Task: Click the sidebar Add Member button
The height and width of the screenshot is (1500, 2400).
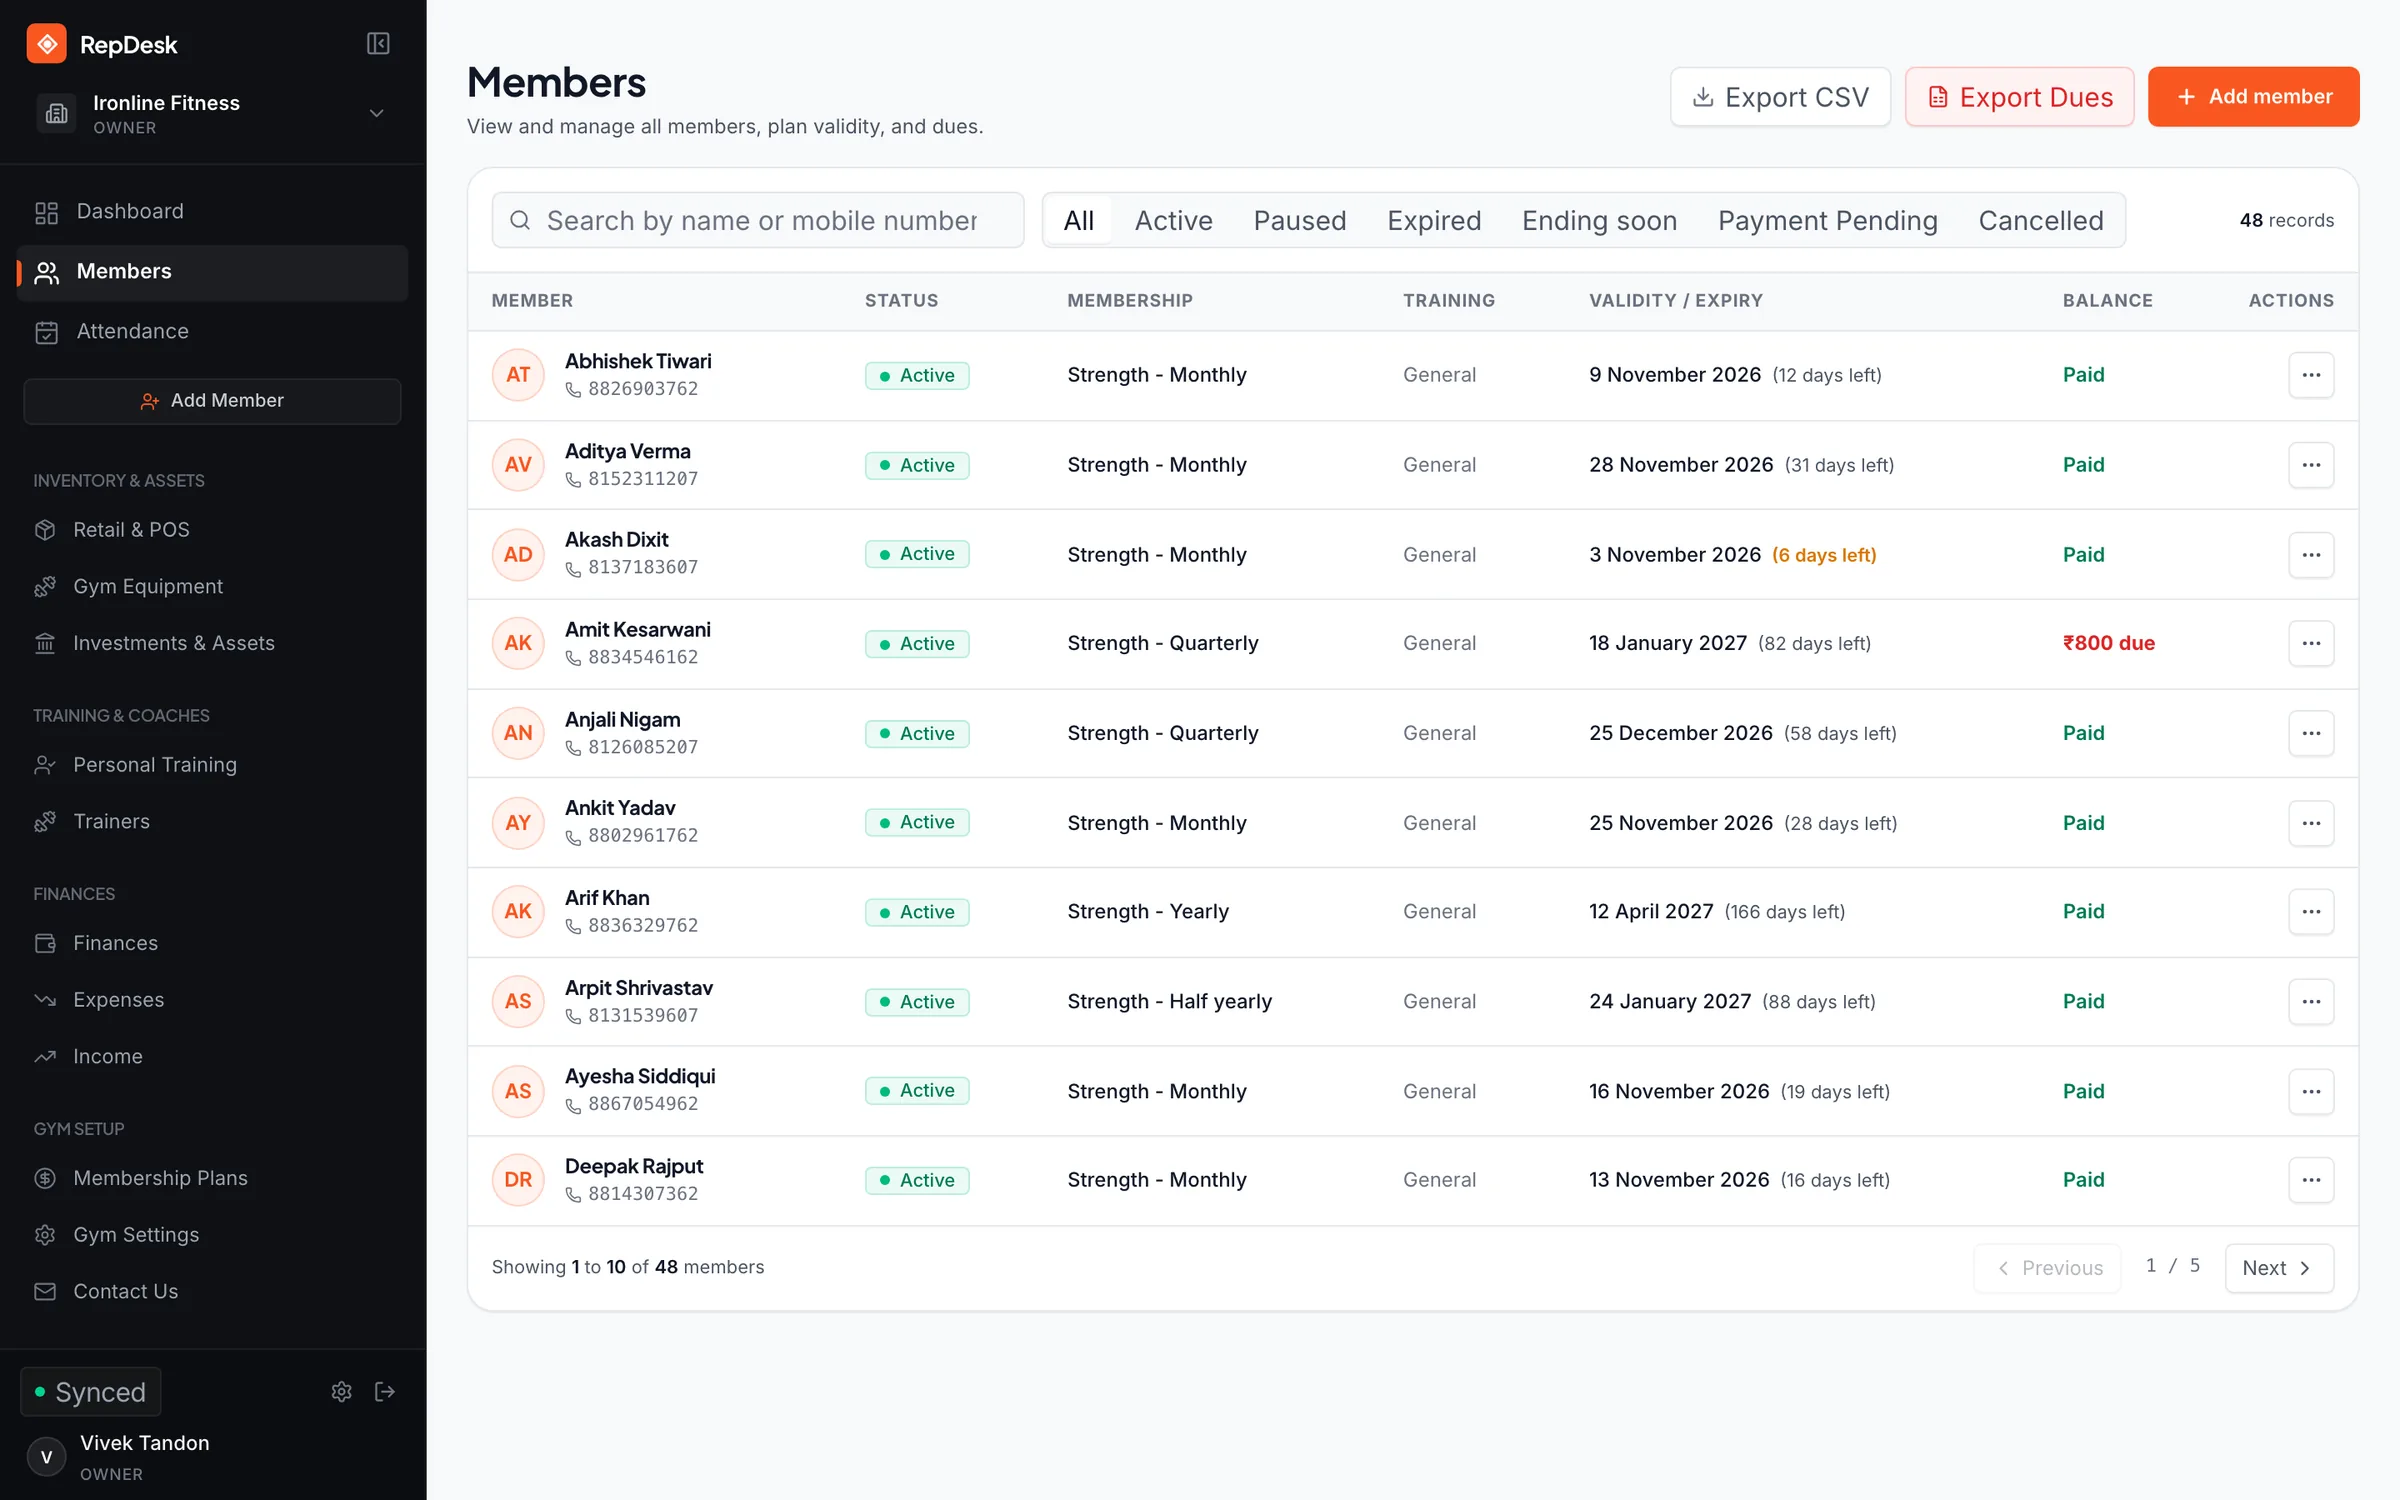Action: click(212, 401)
